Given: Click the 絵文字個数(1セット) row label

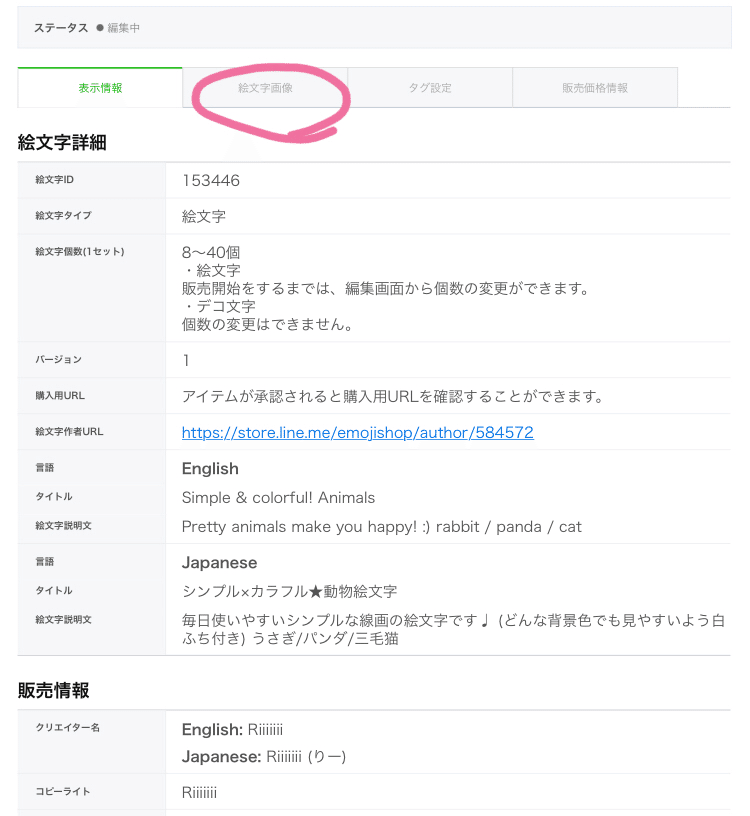Looking at the screenshot, I should click(80, 251).
